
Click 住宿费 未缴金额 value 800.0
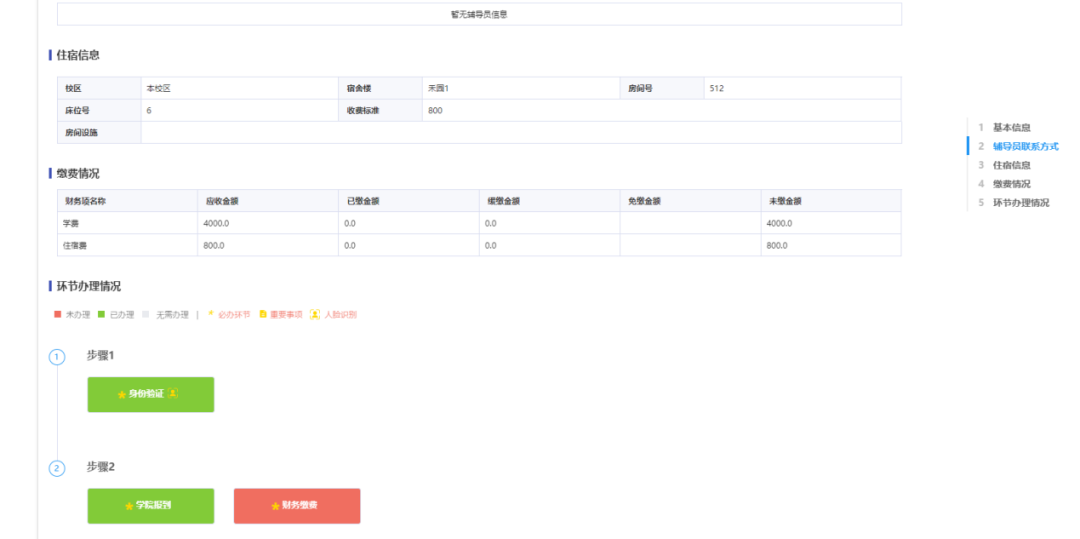coord(777,245)
